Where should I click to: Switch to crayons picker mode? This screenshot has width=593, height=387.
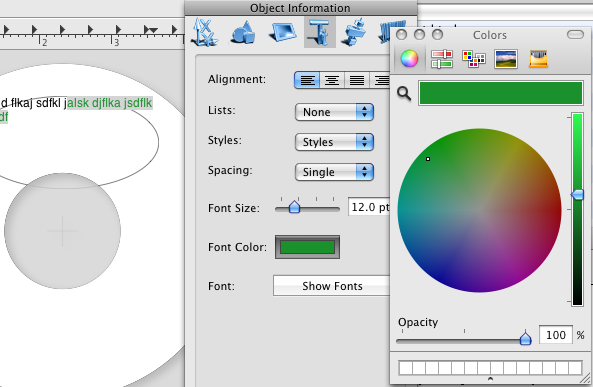pos(538,59)
